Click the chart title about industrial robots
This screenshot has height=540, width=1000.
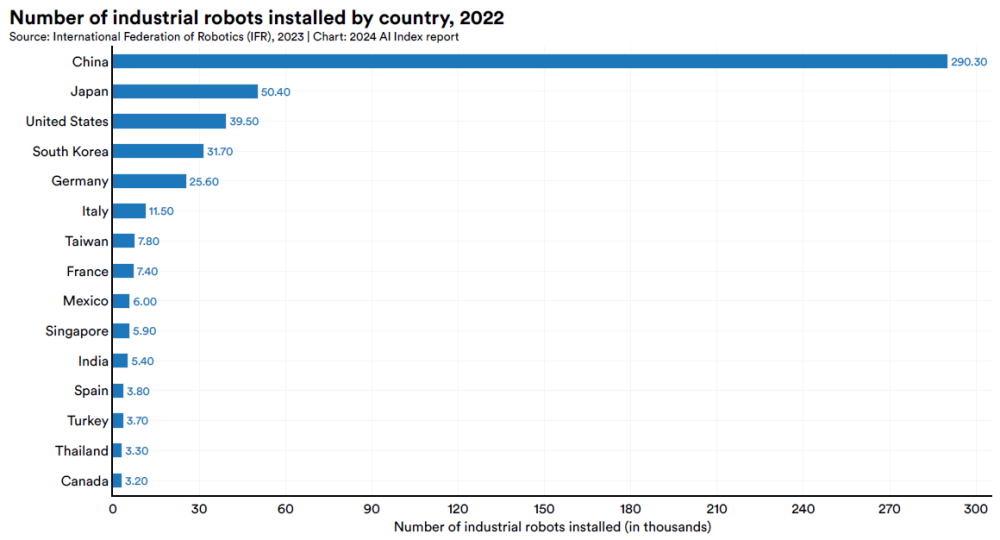pos(257,17)
